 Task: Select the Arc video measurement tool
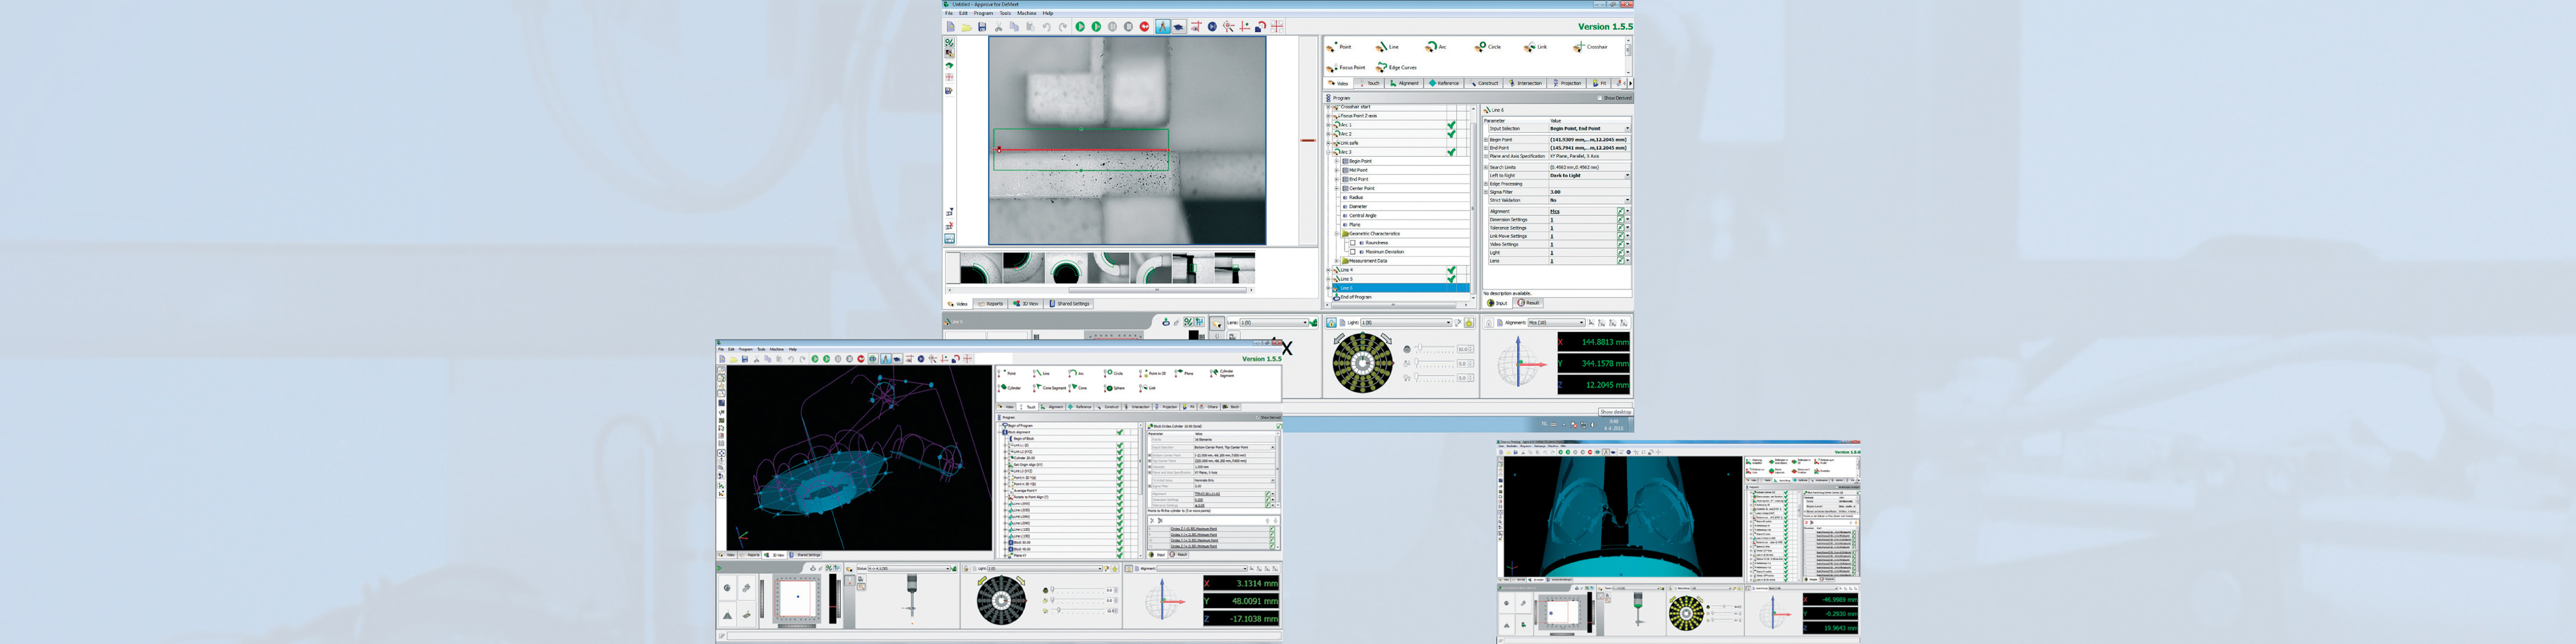click(x=1435, y=47)
